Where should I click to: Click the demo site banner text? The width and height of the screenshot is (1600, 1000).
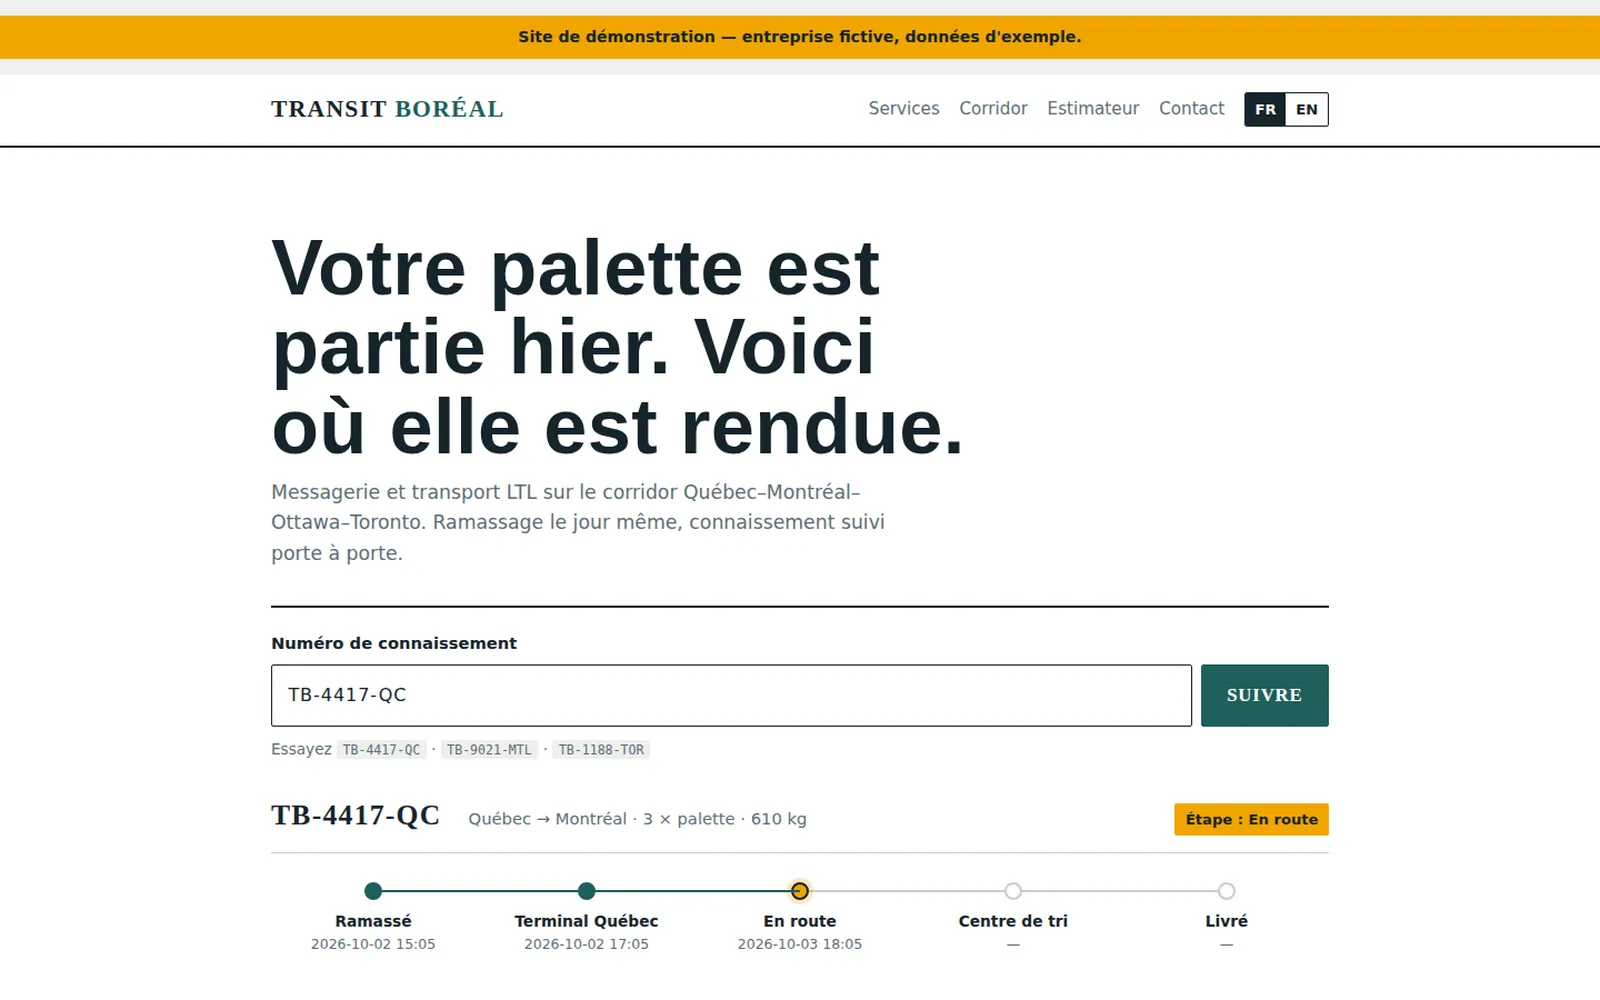800,37
